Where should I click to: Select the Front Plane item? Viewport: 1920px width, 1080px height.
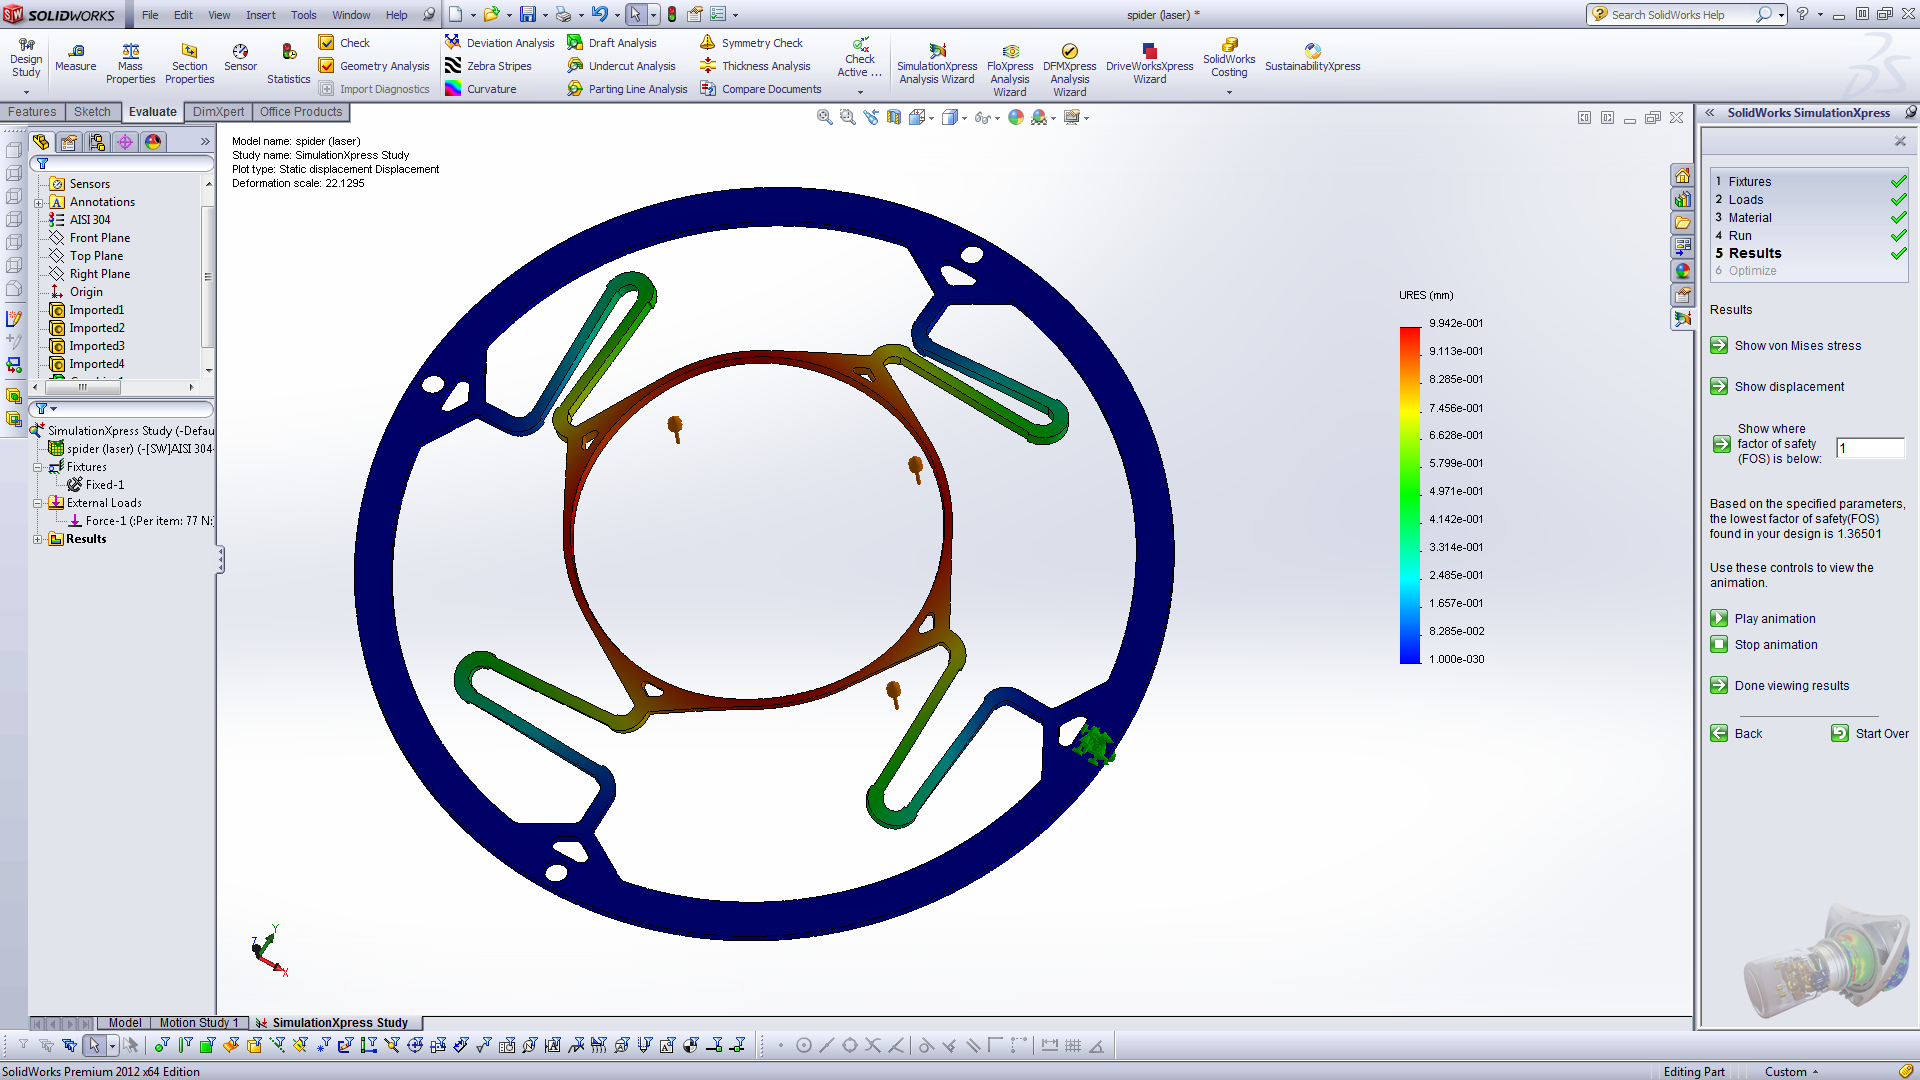pyautogui.click(x=90, y=238)
